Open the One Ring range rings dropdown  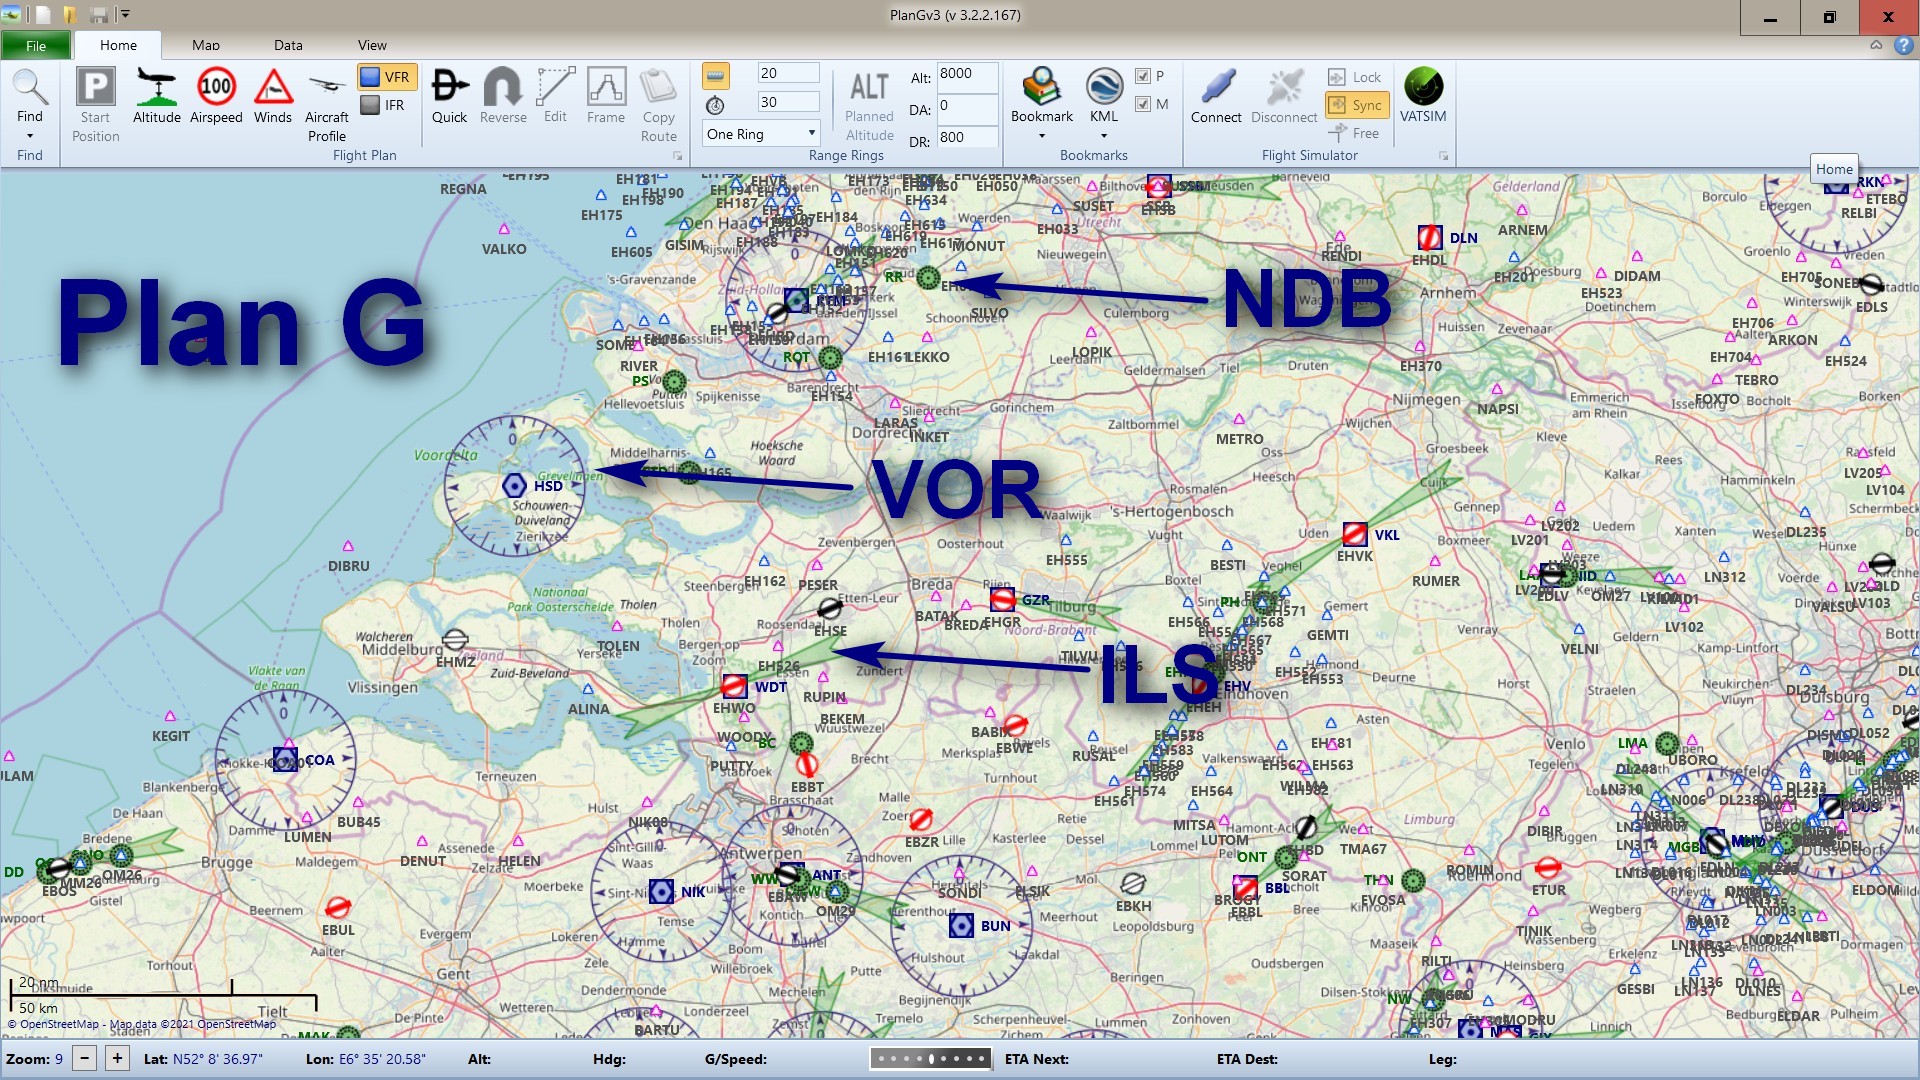[x=760, y=133]
